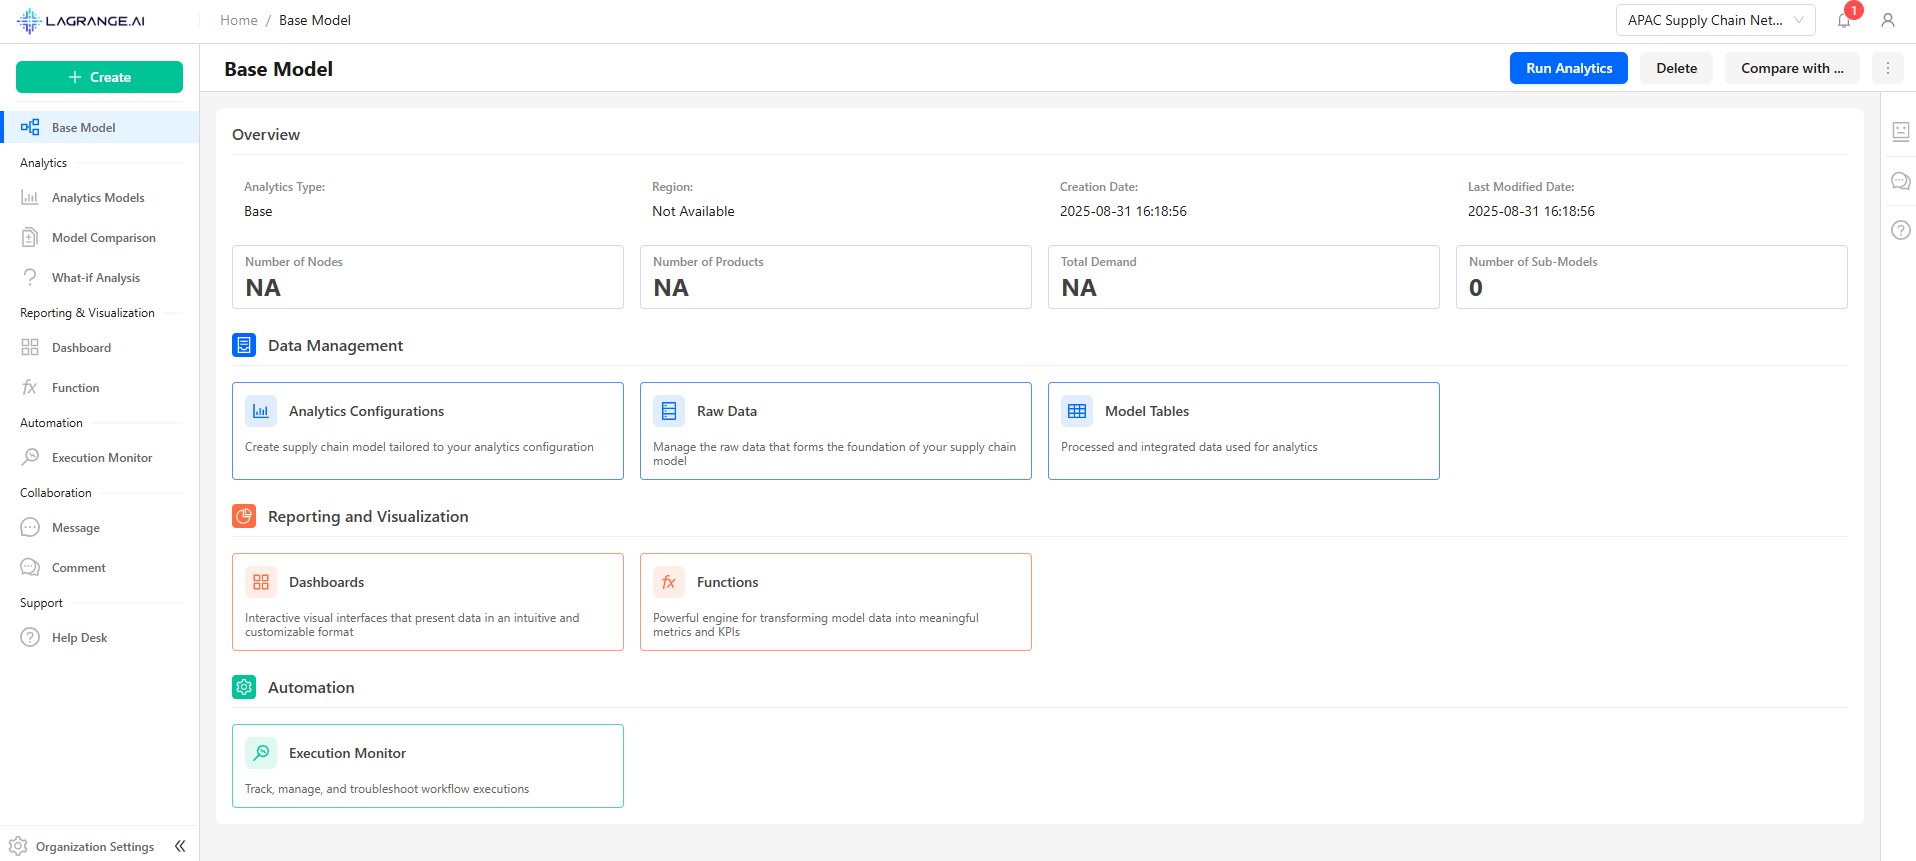Image resolution: width=1916 pixels, height=861 pixels.
Task: Open the Raw Data card
Action: (x=835, y=431)
